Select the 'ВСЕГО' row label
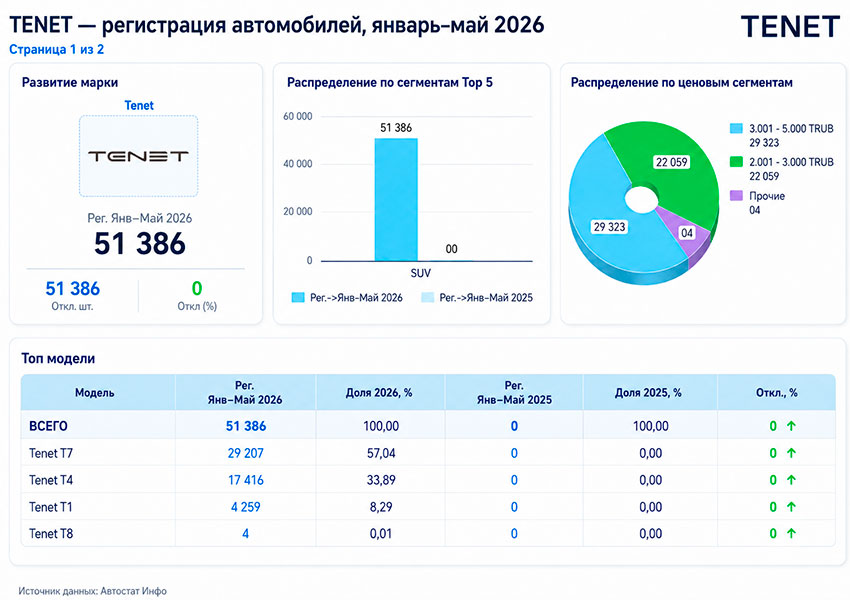This screenshot has width=850, height=600. 48,426
